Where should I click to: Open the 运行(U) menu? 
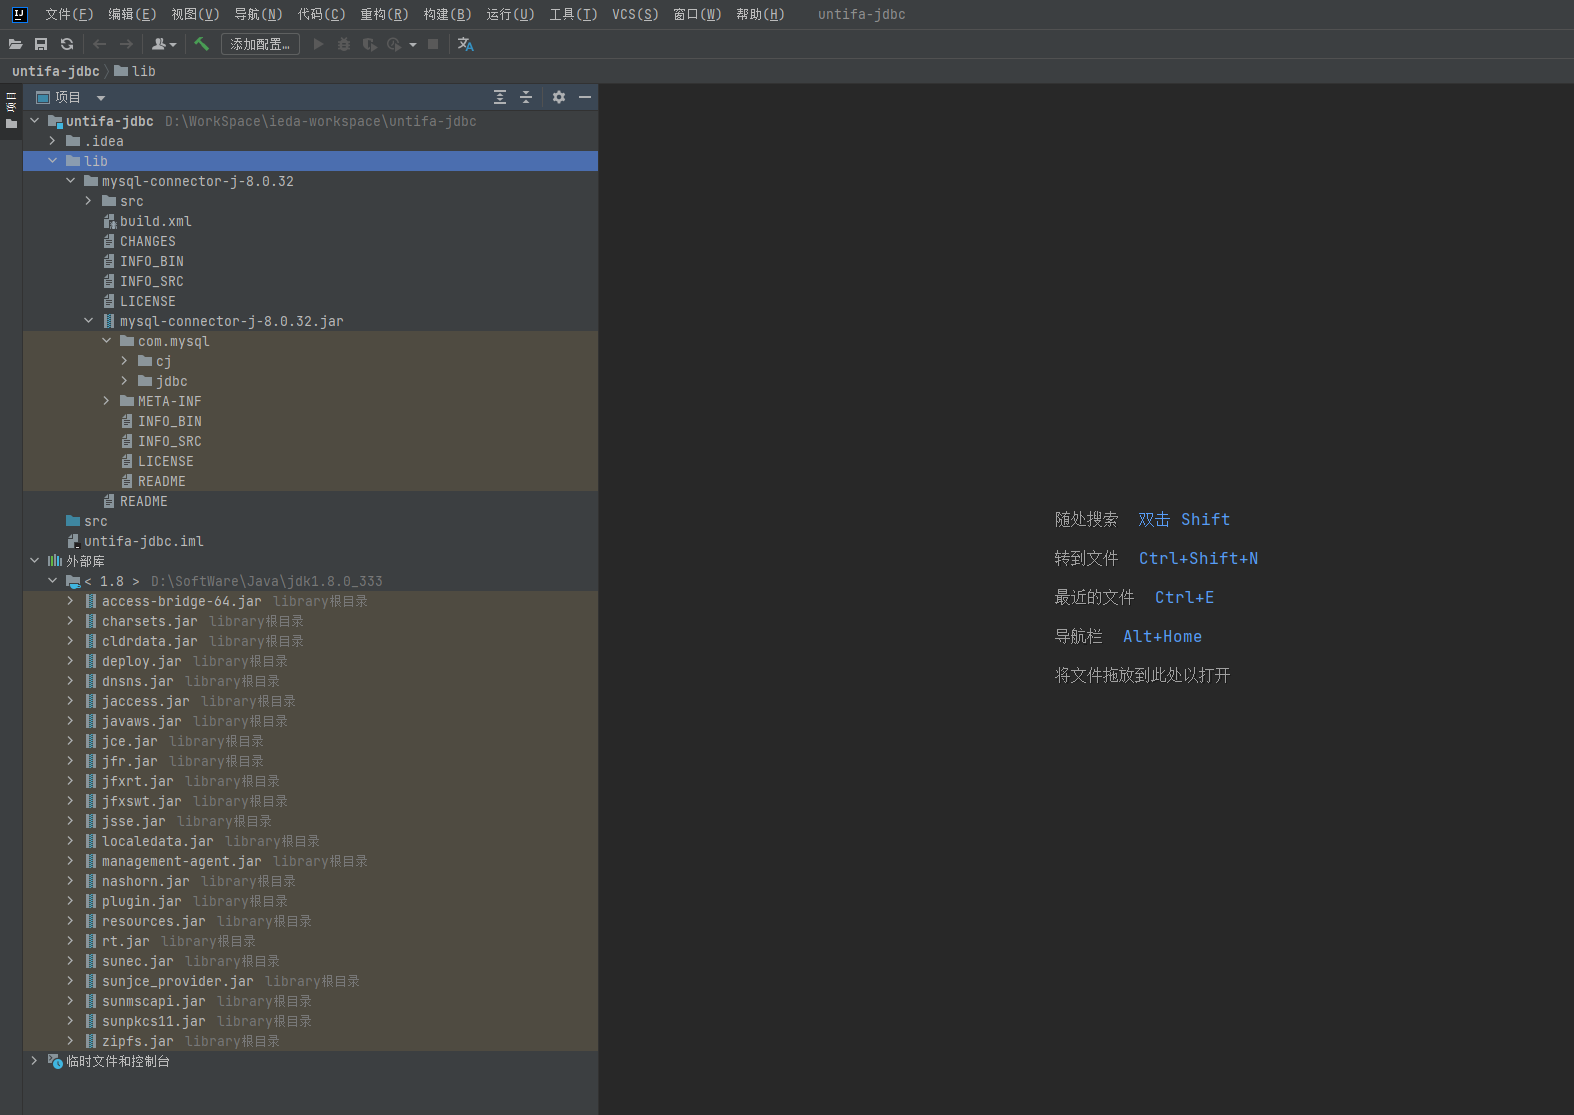point(510,14)
